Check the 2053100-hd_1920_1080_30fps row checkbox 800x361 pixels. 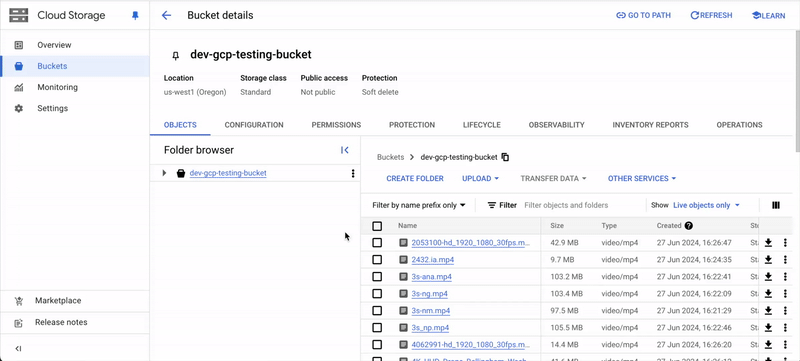pos(377,243)
